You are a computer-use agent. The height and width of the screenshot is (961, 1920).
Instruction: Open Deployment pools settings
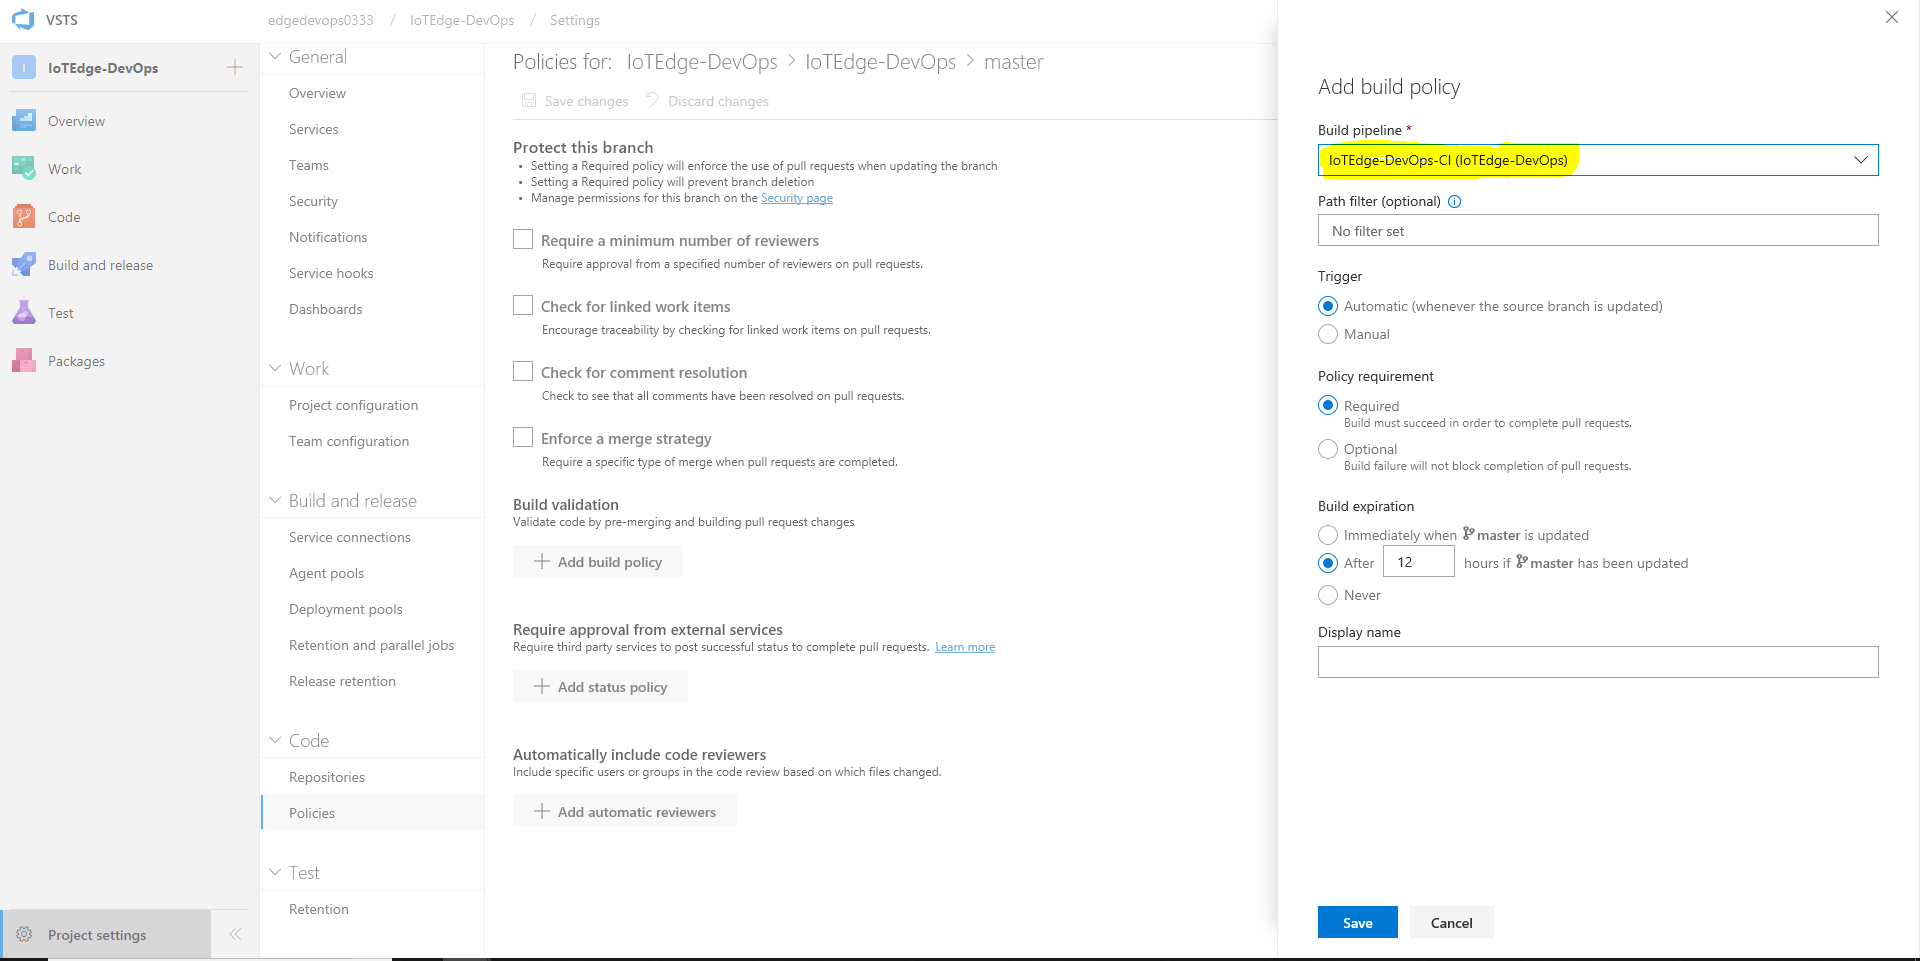345,609
